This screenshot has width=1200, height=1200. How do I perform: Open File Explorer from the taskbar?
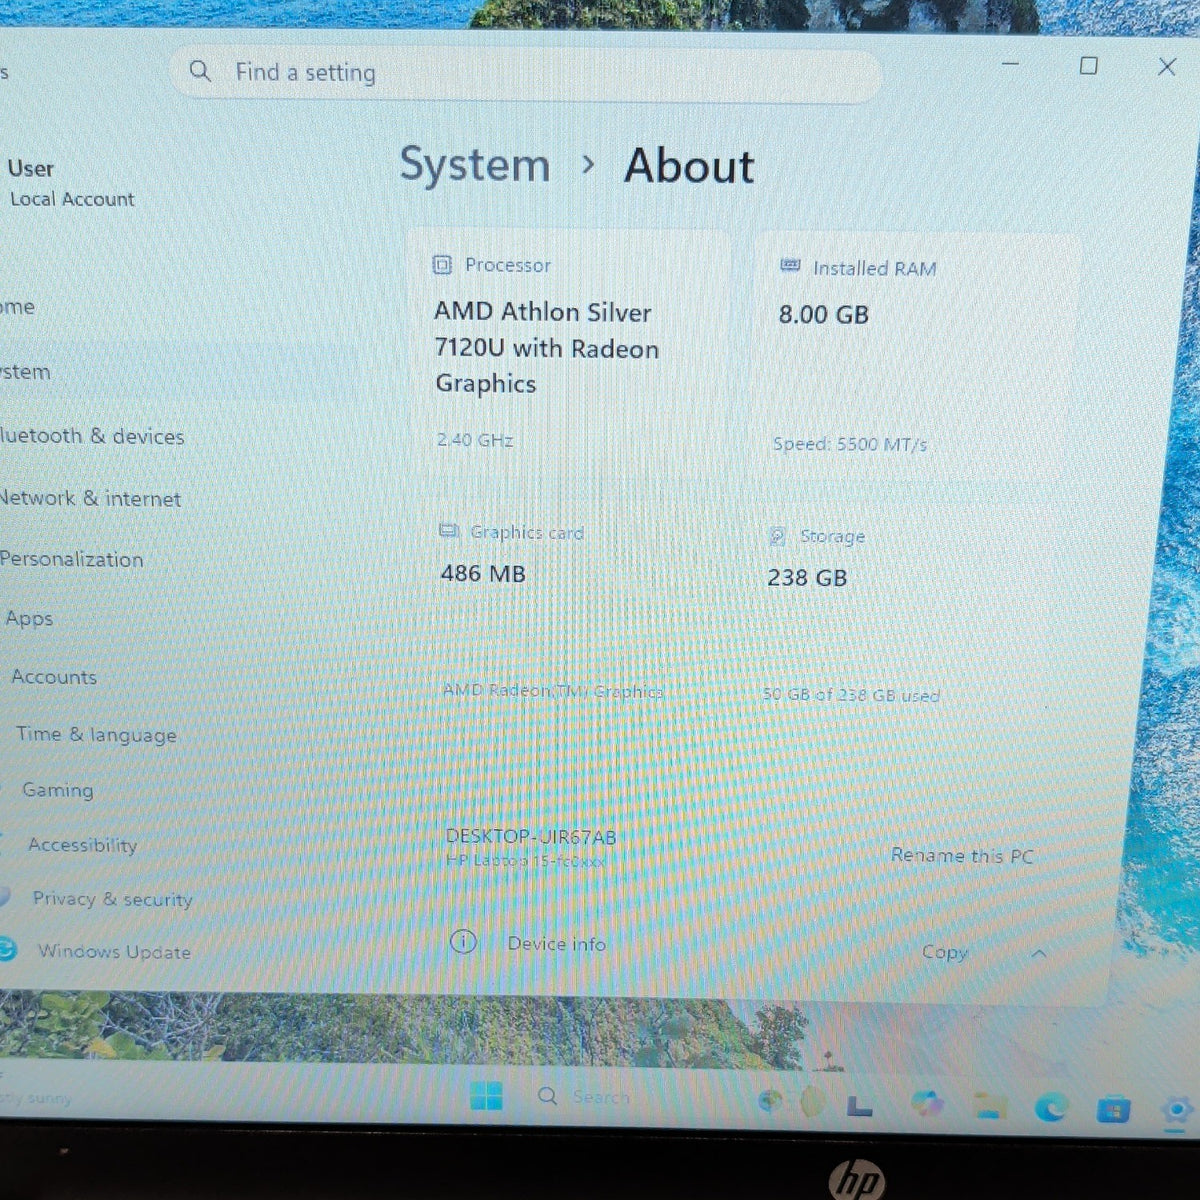click(x=989, y=1105)
